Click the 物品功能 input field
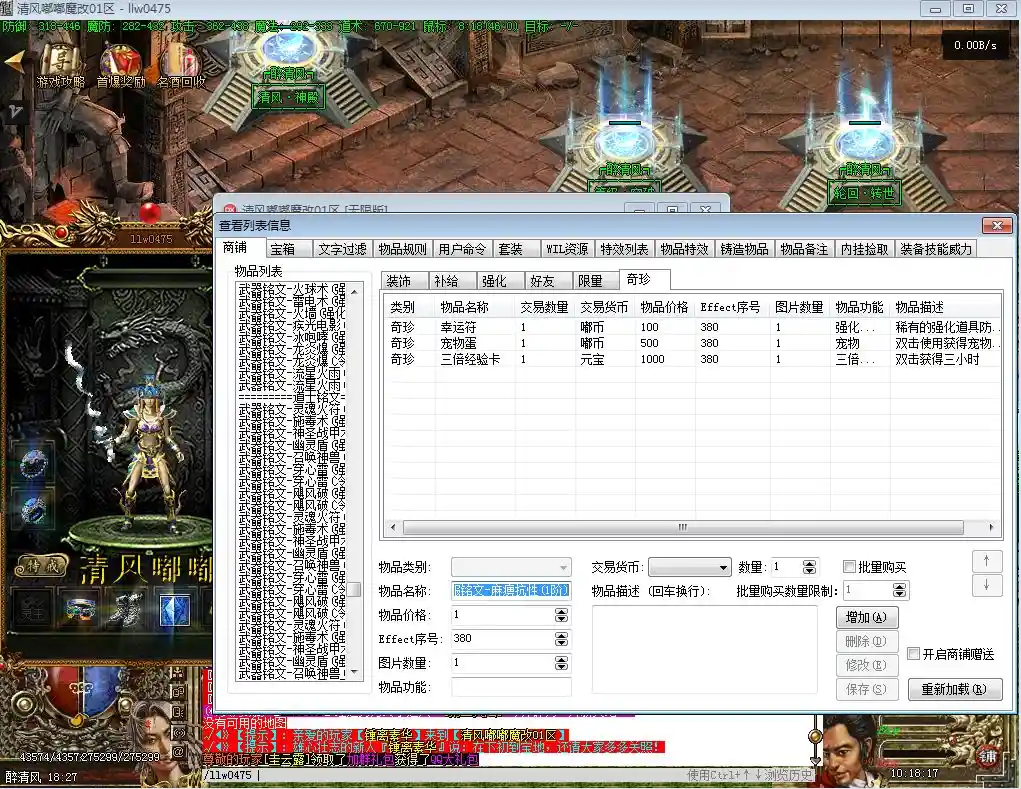Viewport: 1021px width, 789px height. (x=511, y=687)
